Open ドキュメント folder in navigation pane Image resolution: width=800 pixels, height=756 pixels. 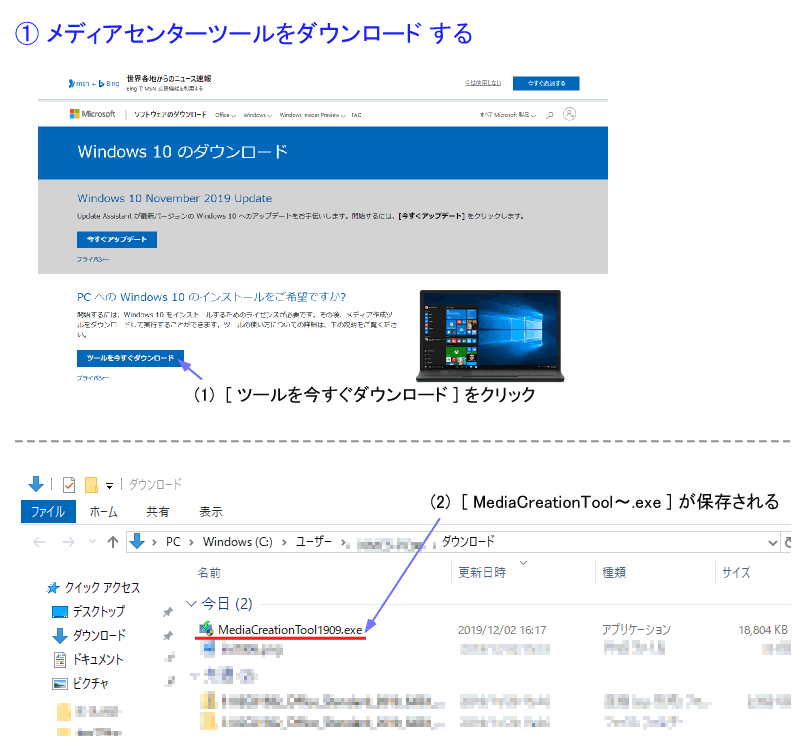(x=98, y=659)
